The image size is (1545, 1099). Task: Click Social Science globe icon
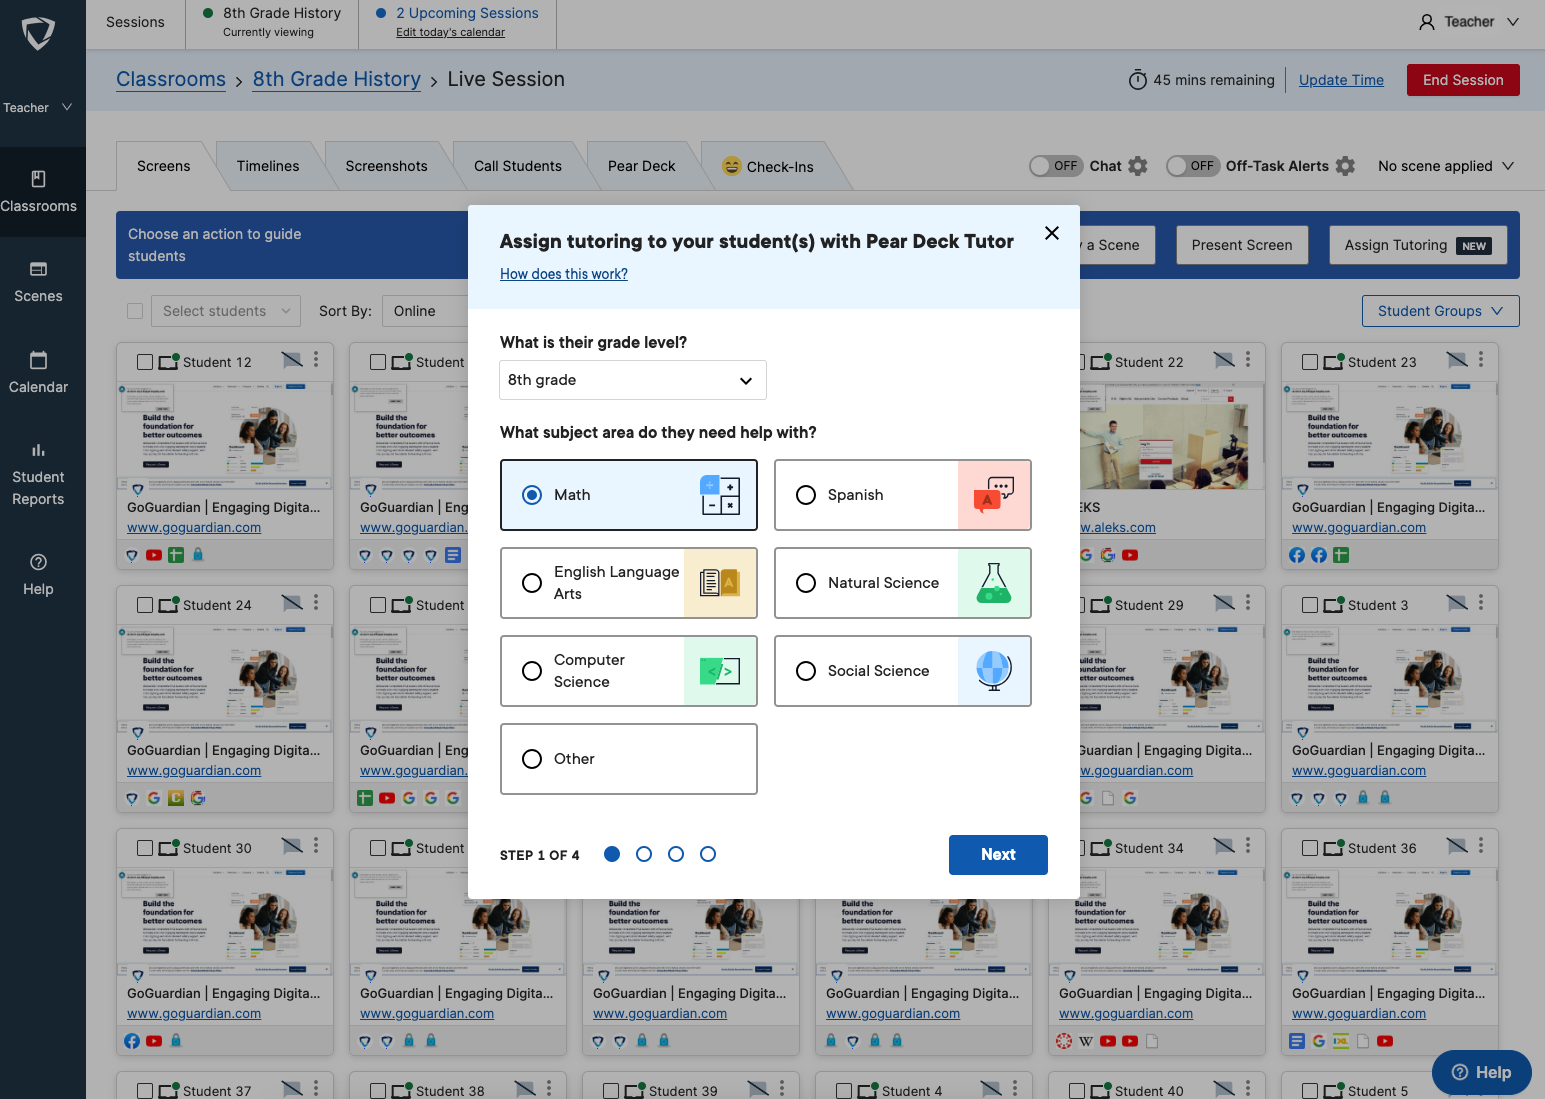994,671
